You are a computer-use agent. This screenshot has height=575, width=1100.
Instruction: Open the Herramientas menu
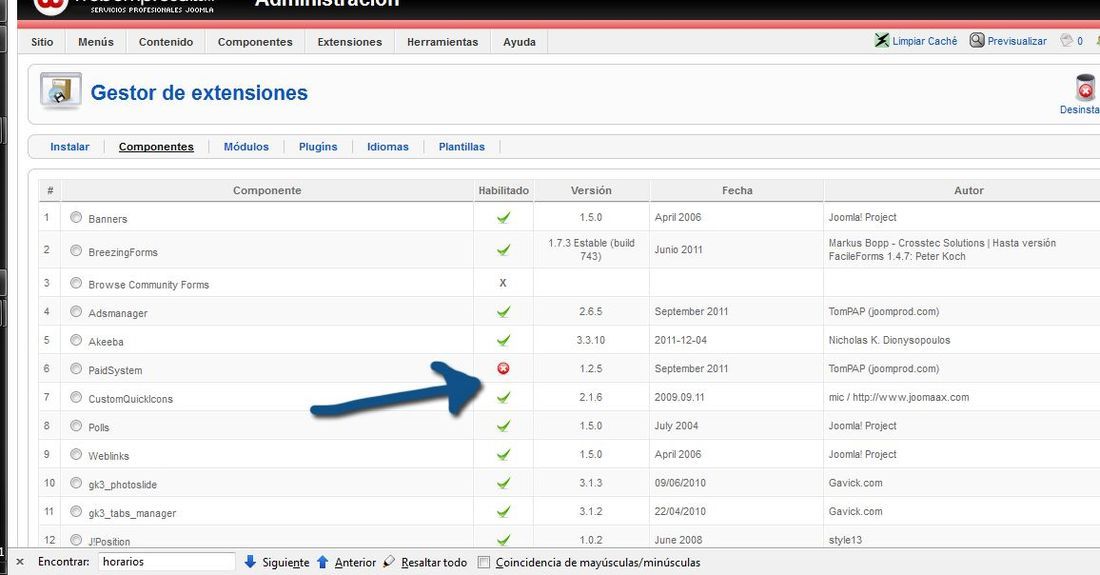pyautogui.click(x=442, y=41)
